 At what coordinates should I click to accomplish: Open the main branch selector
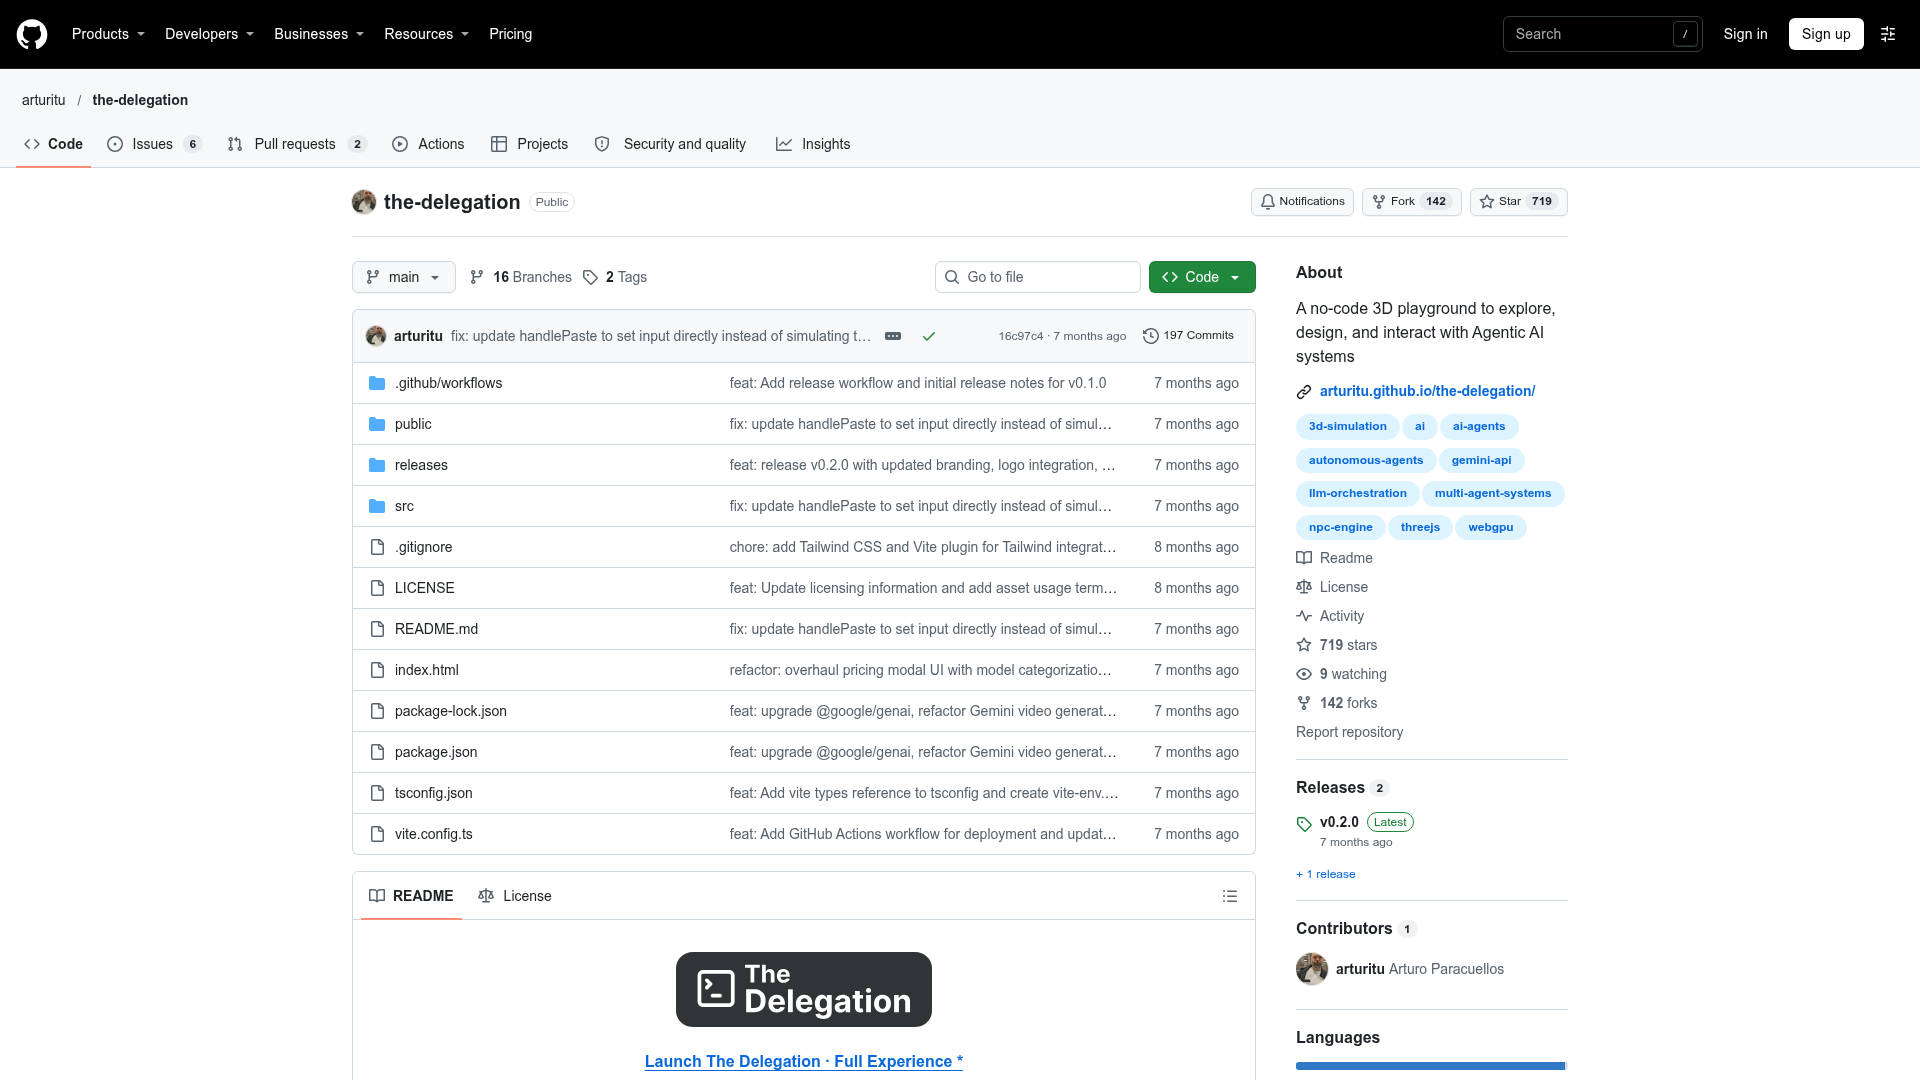pos(404,277)
